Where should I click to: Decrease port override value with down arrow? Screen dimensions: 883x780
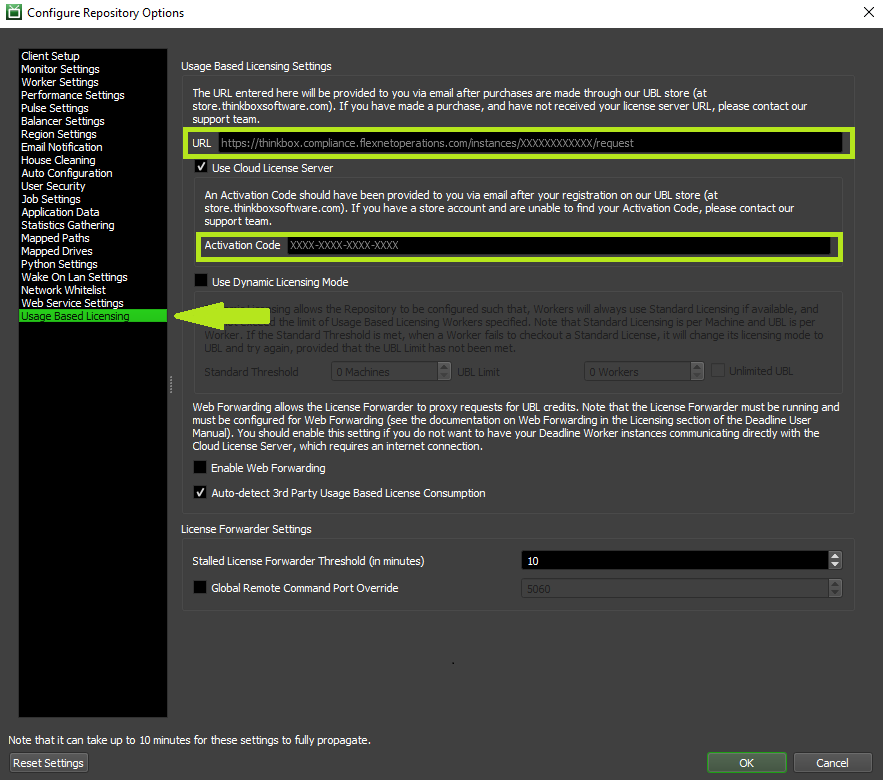click(x=835, y=593)
